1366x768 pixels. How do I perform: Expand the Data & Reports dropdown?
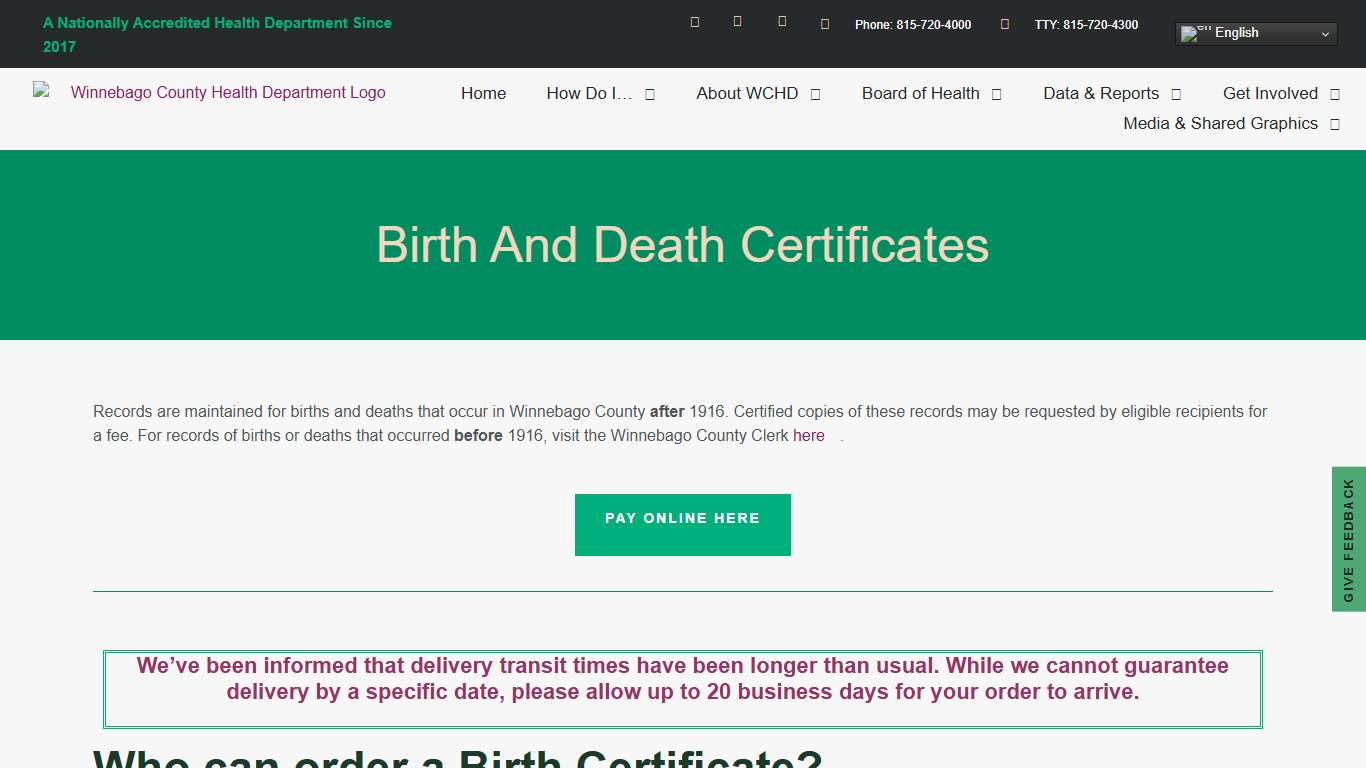pos(1177,93)
